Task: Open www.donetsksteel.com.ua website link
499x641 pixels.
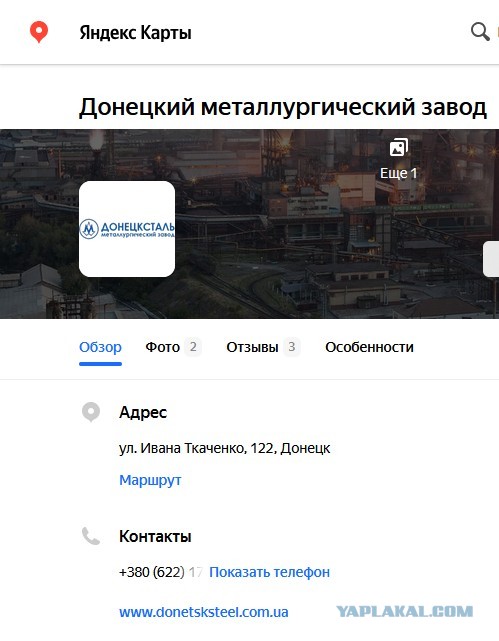Action: tap(204, 612)
